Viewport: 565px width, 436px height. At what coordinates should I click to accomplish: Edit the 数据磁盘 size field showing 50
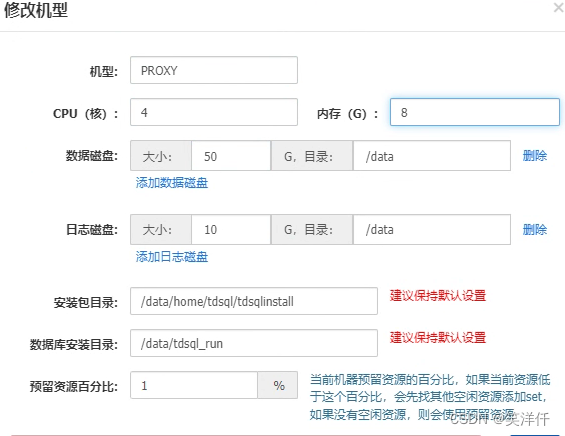(231, 156)
